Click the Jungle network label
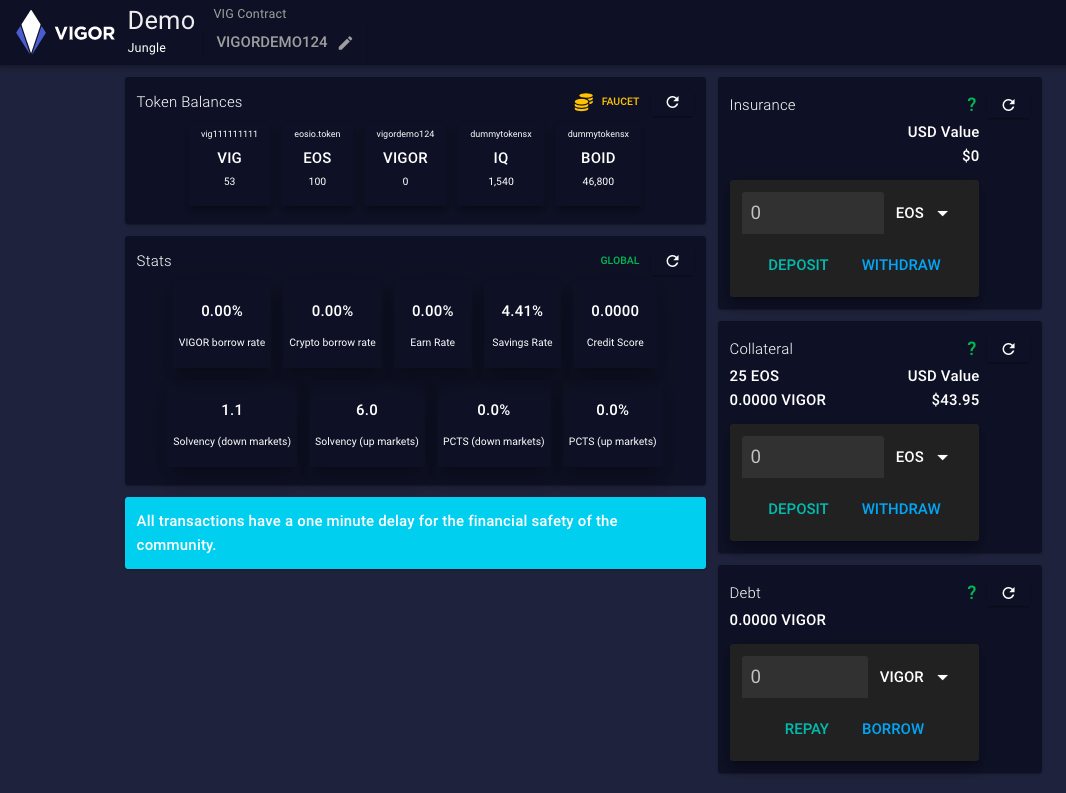The width and height of the screenshot is (1066, 793). click(x=147, y=48)
